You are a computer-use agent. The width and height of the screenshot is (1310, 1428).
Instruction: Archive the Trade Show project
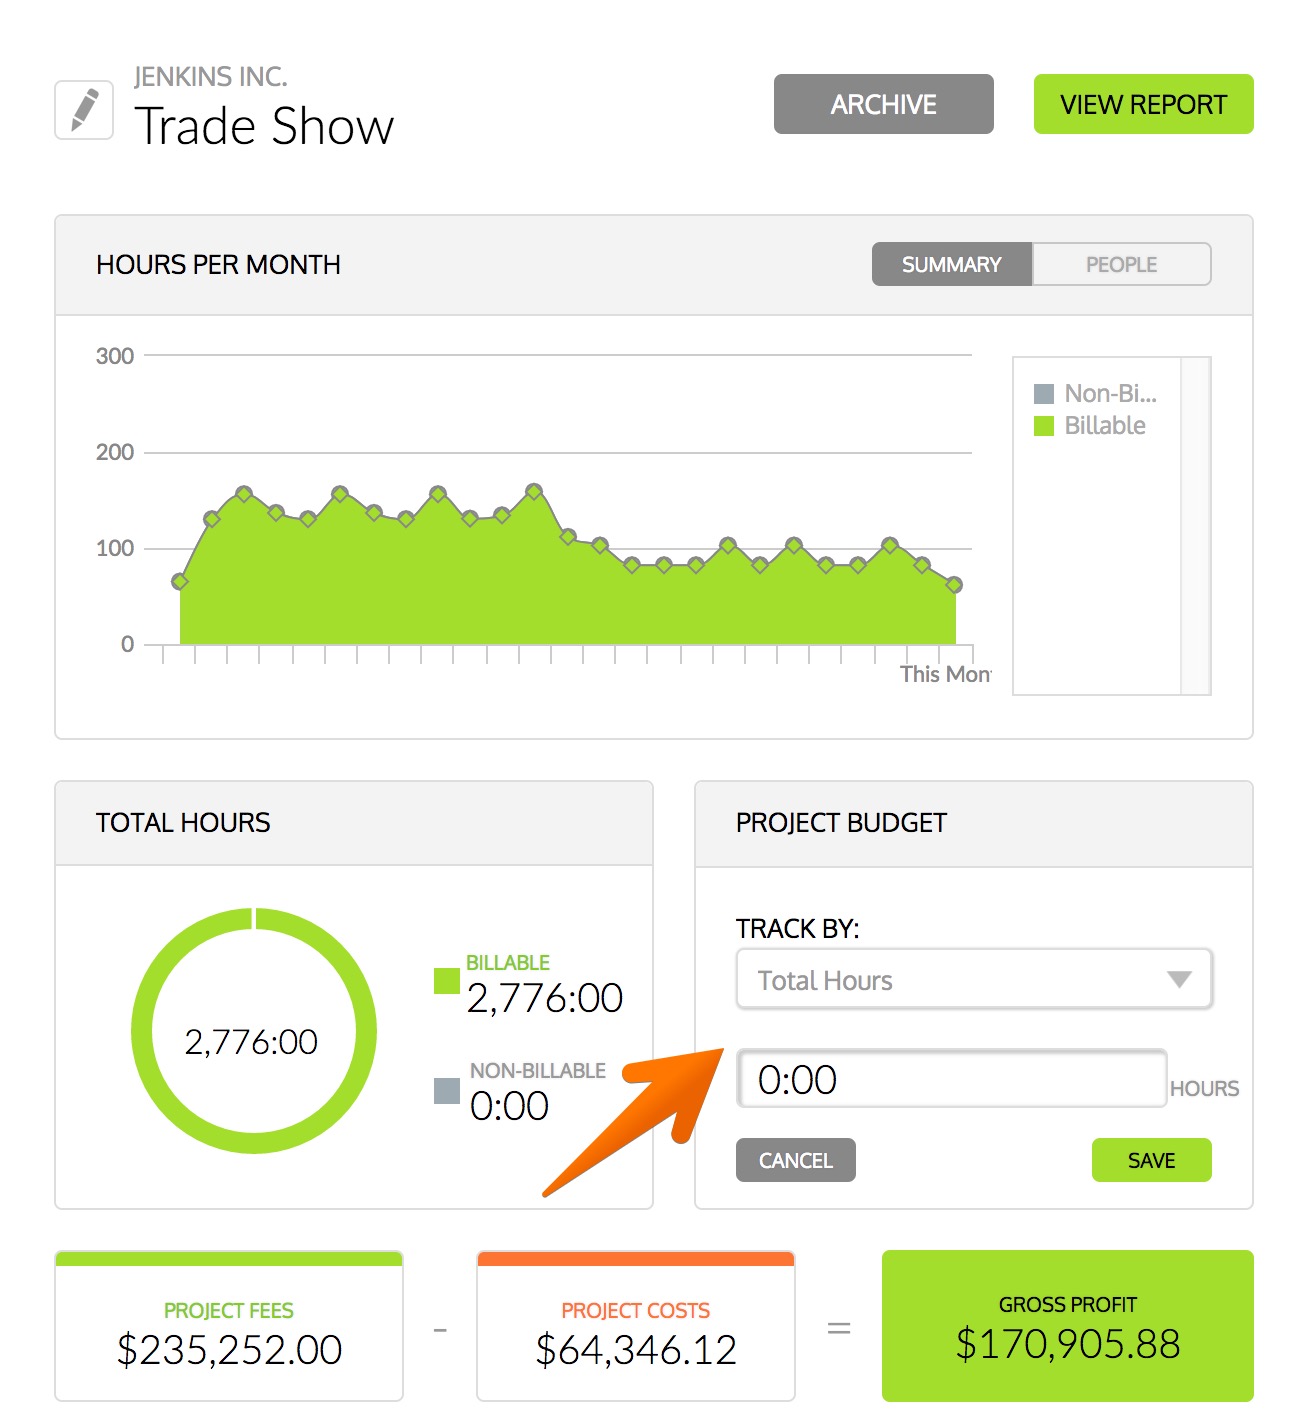pyautogui.click(x=883, y=104)
